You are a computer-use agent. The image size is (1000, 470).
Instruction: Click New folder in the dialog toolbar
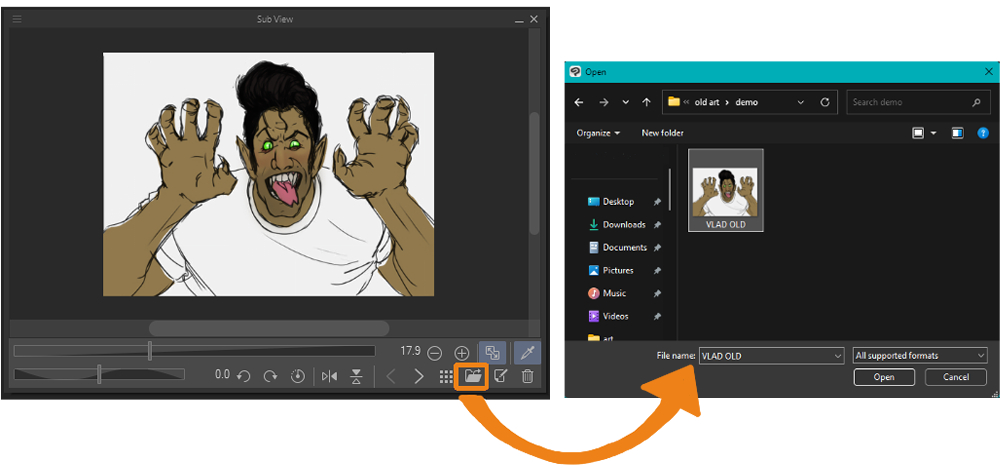[662, 132]
